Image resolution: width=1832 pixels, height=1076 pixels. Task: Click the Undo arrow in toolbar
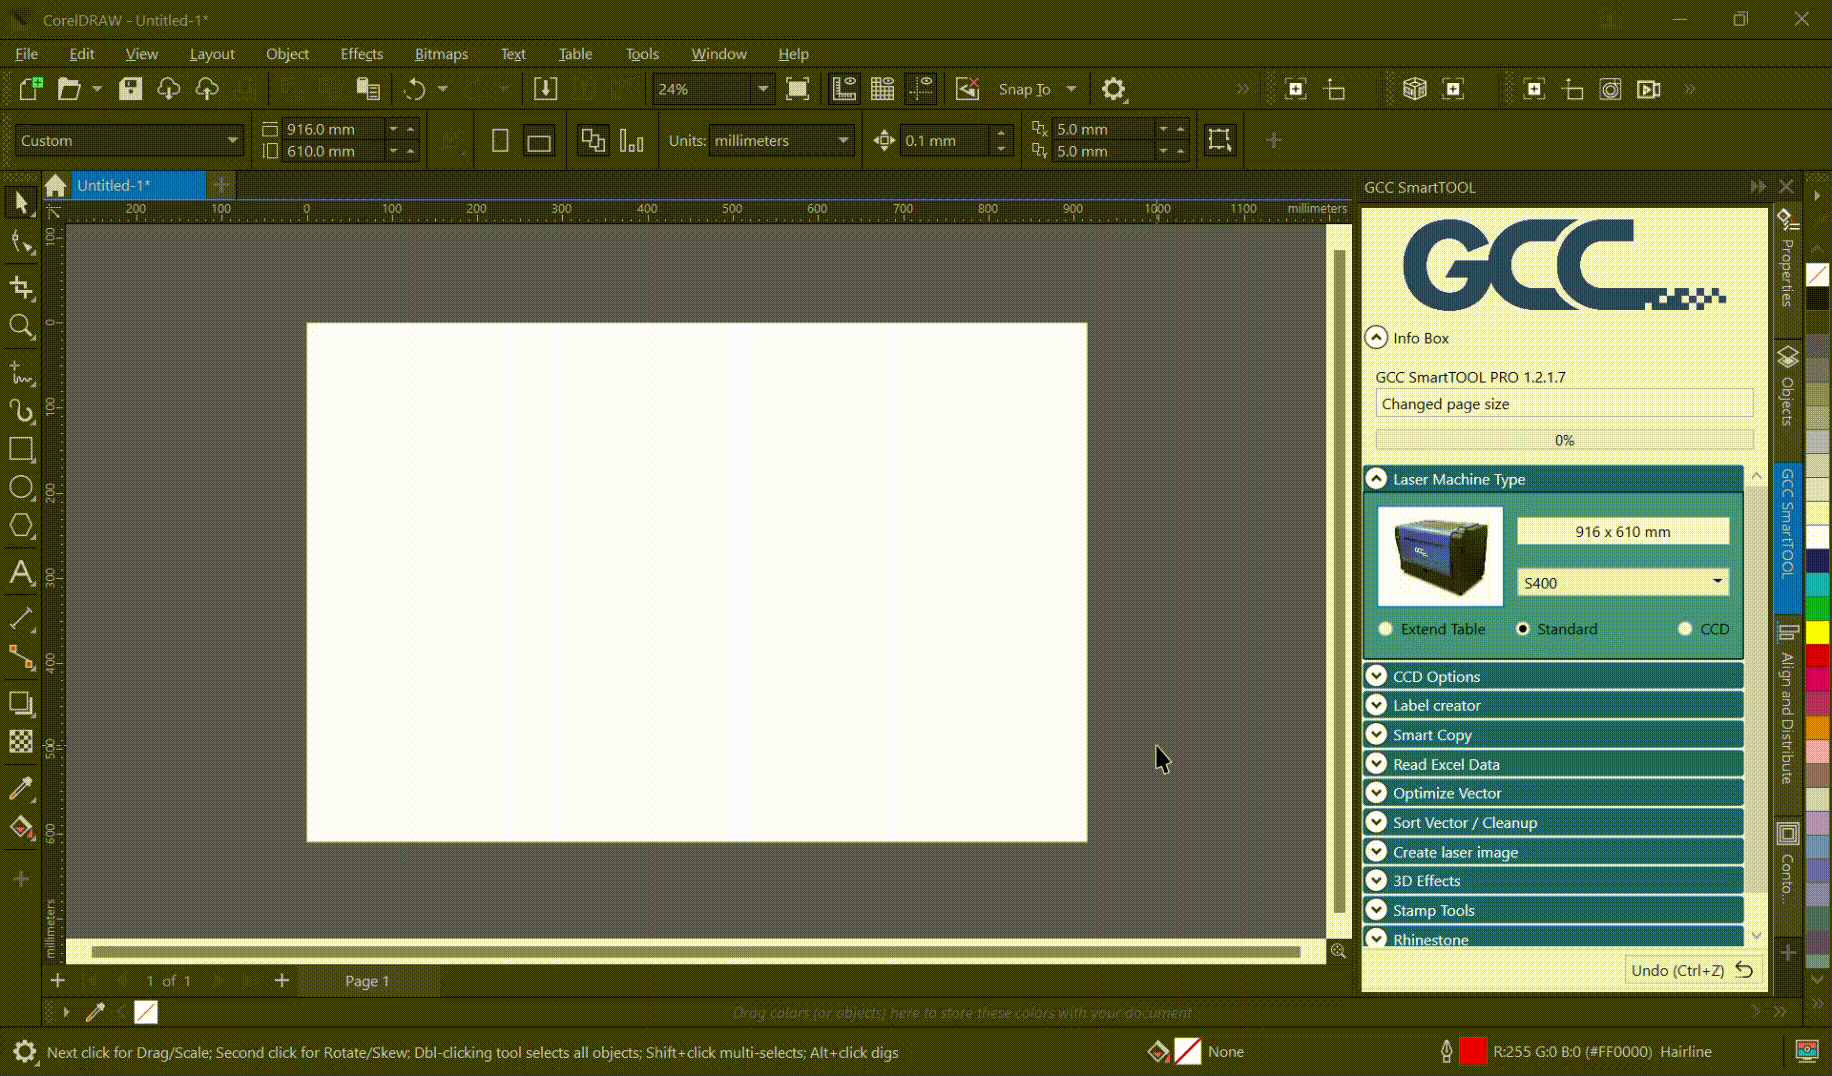[414, 89]
